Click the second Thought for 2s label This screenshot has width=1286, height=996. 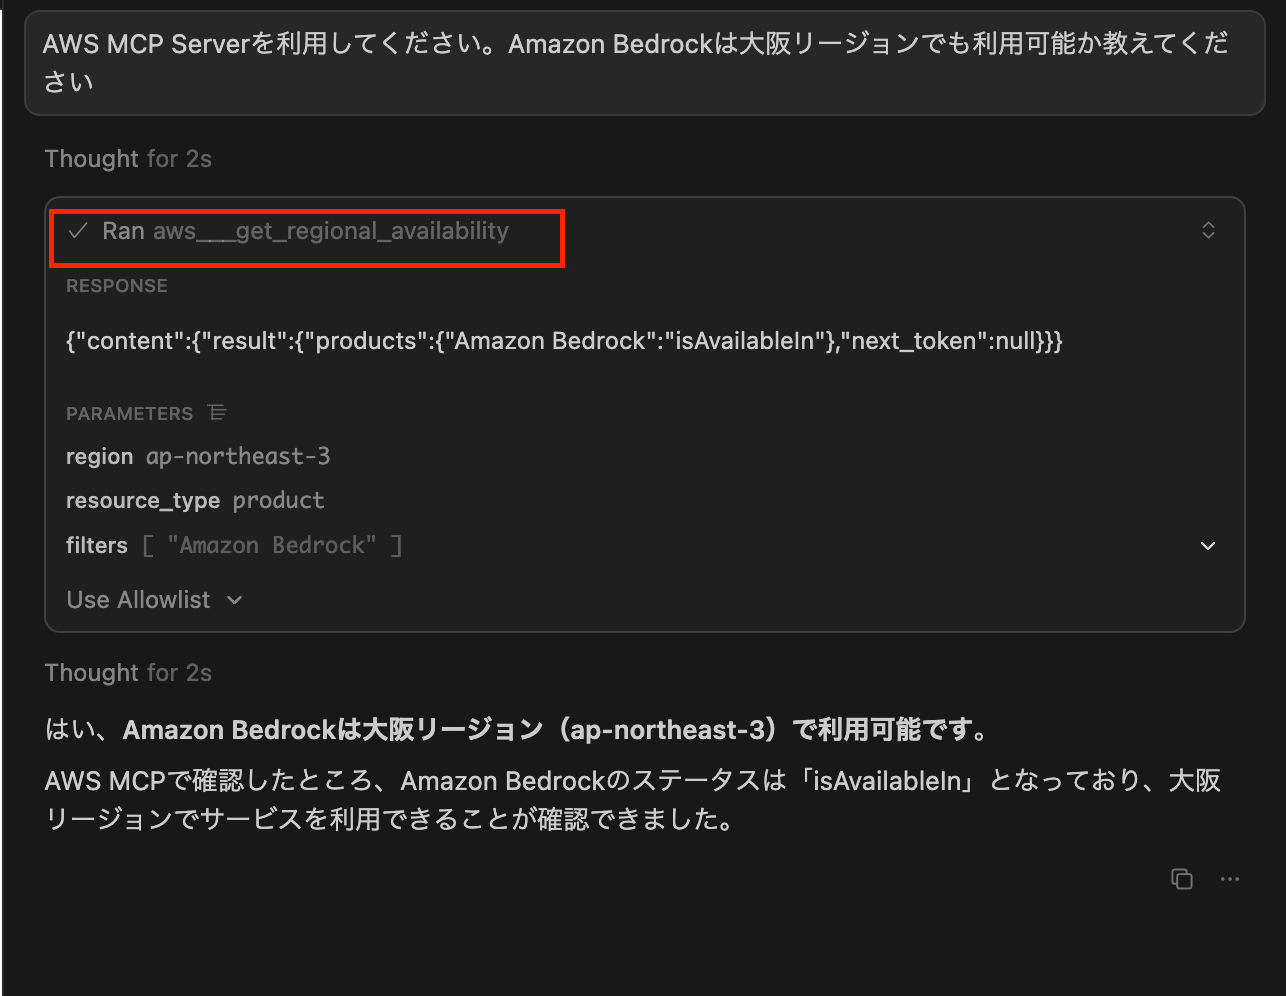[x=128, y=672]
